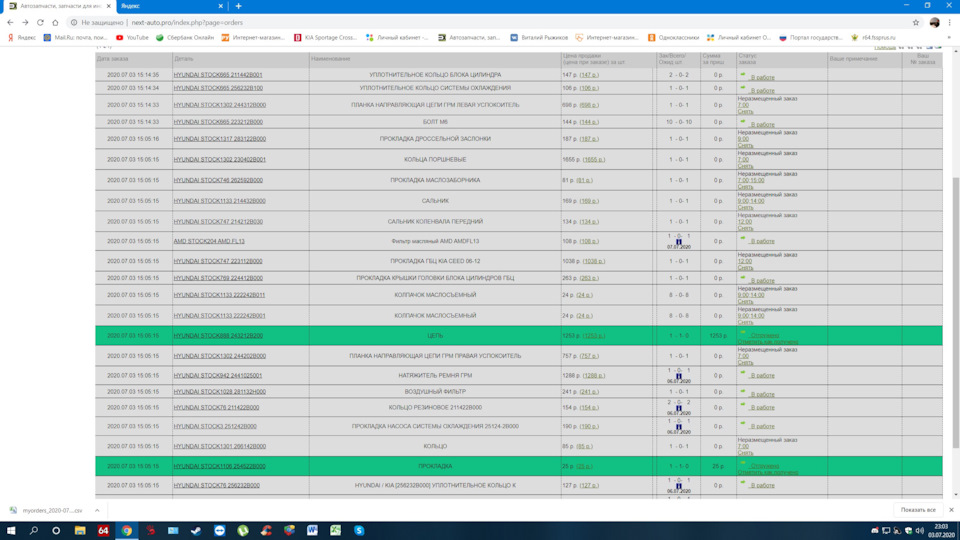Open part link HYUNDAI STOCK942 2441025001
This screenshot has height=540, width=960.
217,375
